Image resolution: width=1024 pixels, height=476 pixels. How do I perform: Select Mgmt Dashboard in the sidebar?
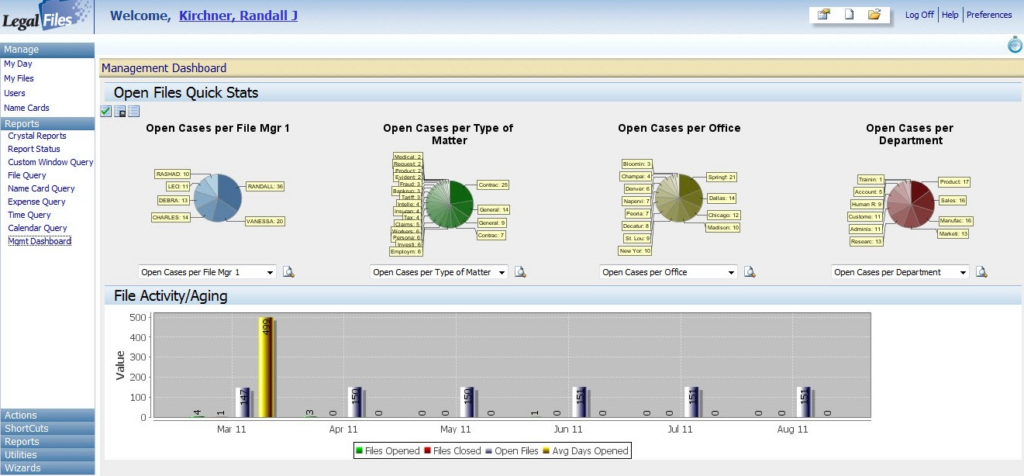click(x=39, y=241)
